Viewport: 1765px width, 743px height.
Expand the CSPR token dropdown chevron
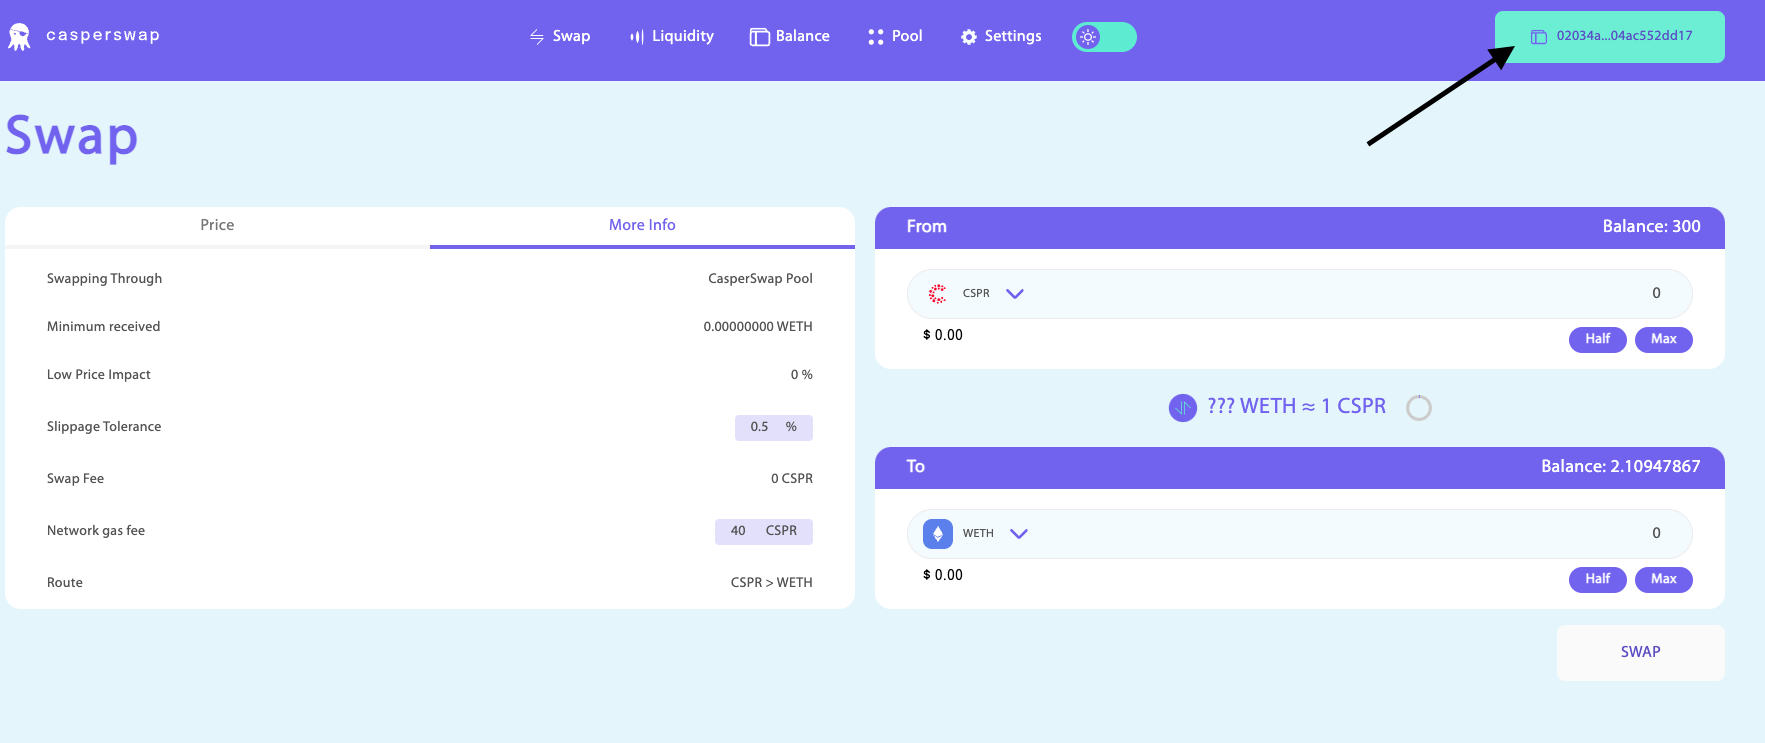1015,294
